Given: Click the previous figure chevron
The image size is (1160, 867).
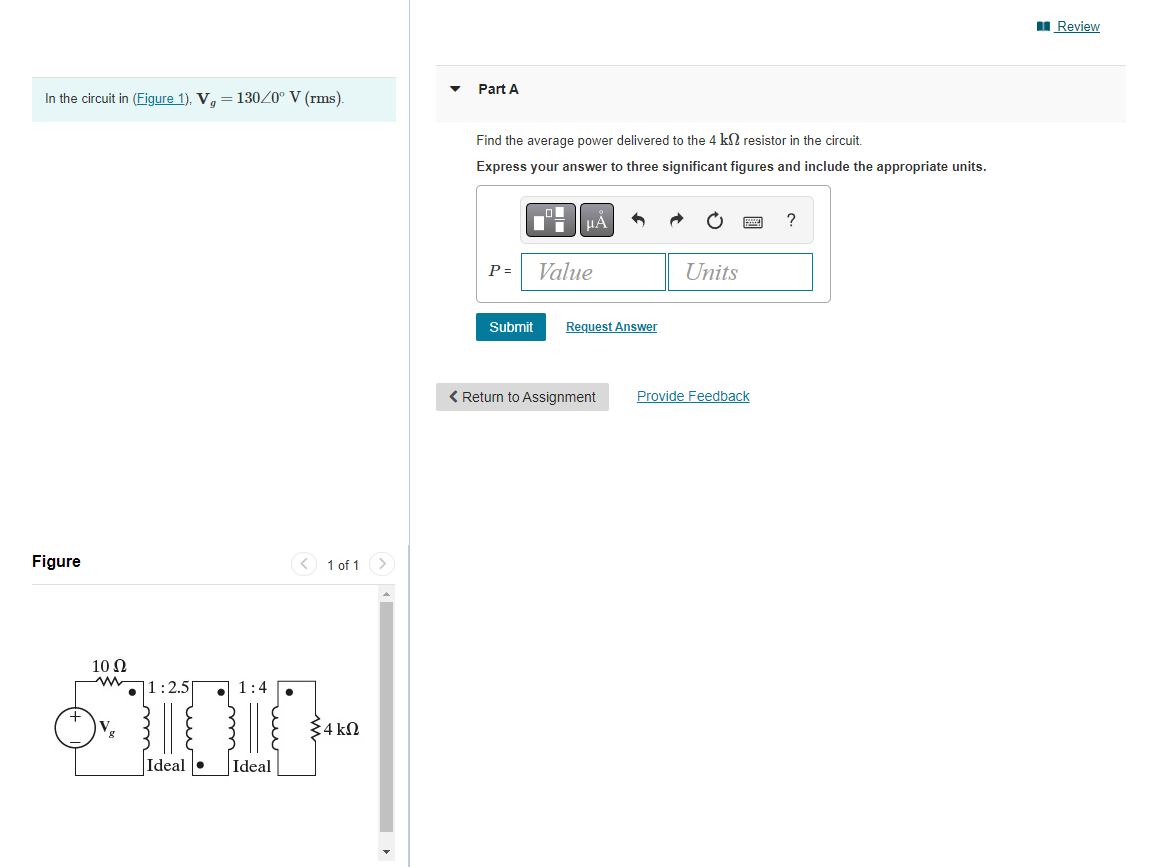Looking at the screenshot, I should point(303,564).
